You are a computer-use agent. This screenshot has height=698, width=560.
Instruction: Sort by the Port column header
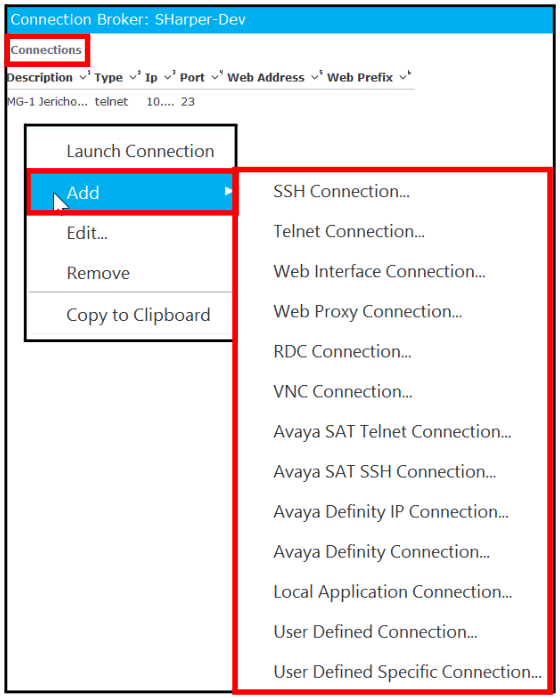point(192,77)
